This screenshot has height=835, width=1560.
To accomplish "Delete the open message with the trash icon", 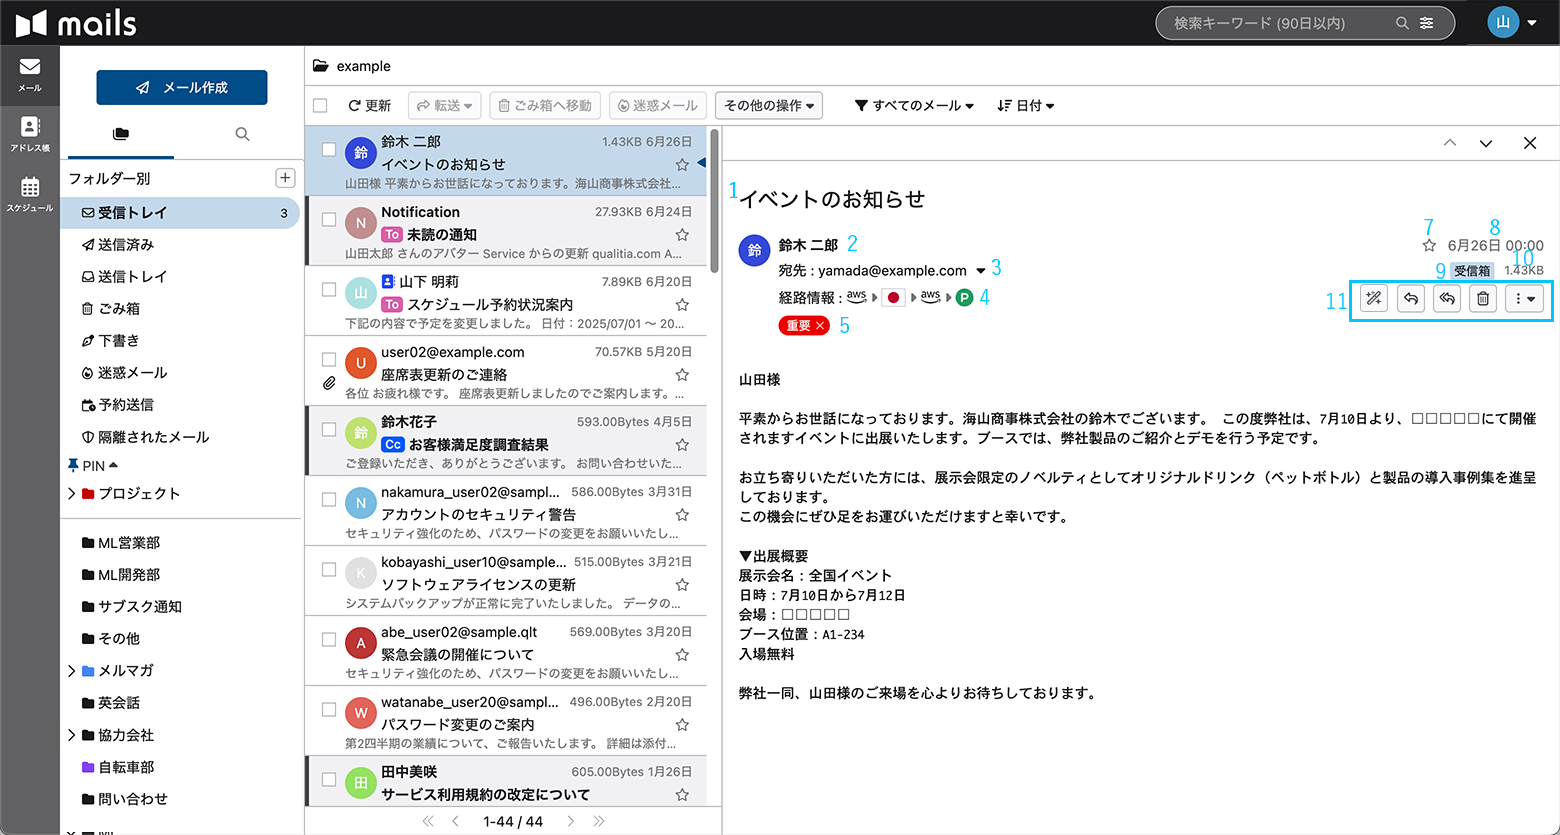I will click(x=1483, y=299).
